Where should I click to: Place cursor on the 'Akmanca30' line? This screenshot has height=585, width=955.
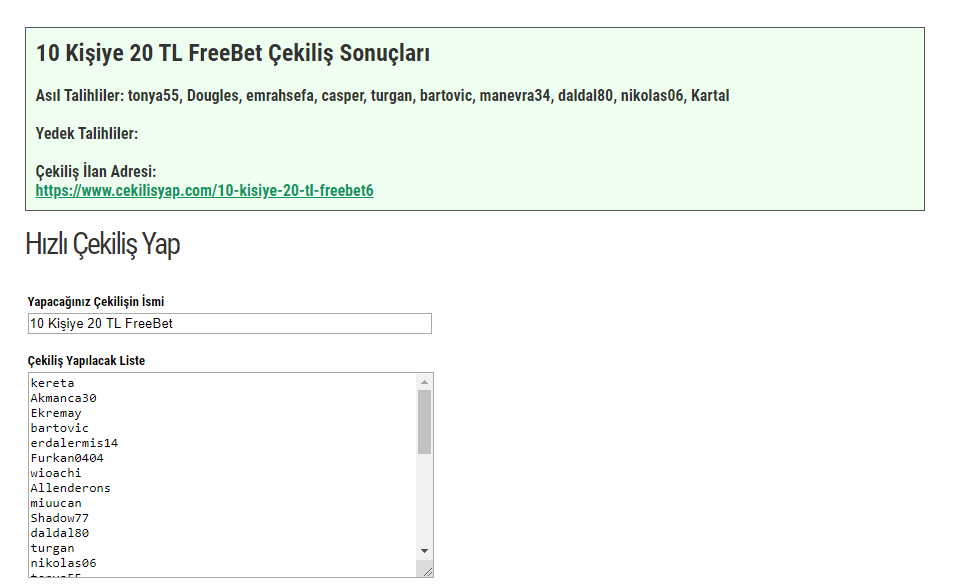pyautogui.click(x=63, y=398)
